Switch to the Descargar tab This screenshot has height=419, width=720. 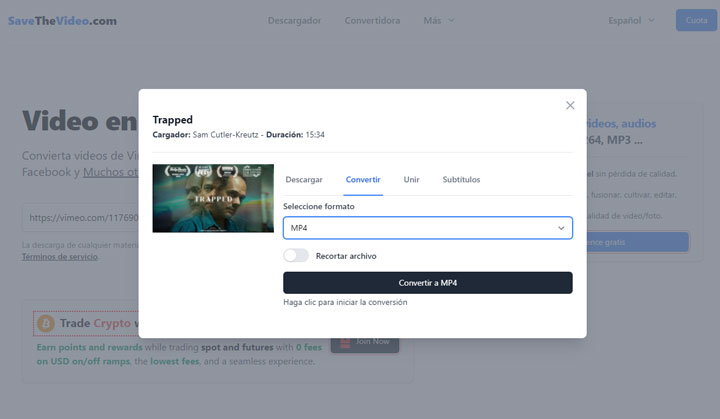(x=304, y=180)
